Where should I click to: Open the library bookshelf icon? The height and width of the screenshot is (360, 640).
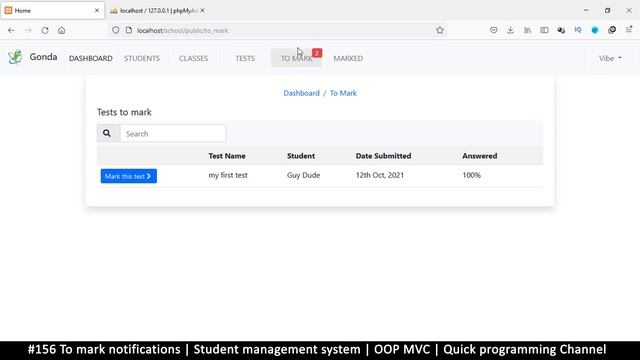(527, 30)
